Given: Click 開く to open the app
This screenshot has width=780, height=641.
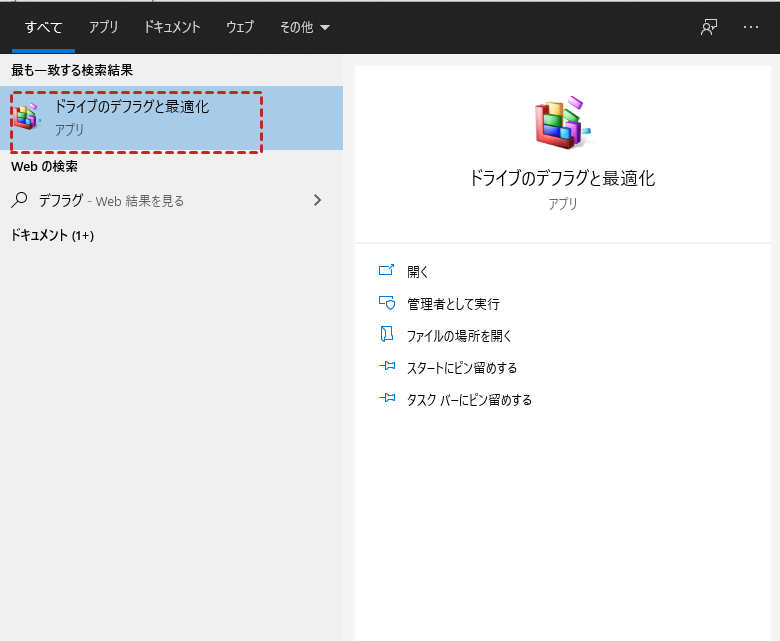Looking at the screenshot, I should pos(417,272).
